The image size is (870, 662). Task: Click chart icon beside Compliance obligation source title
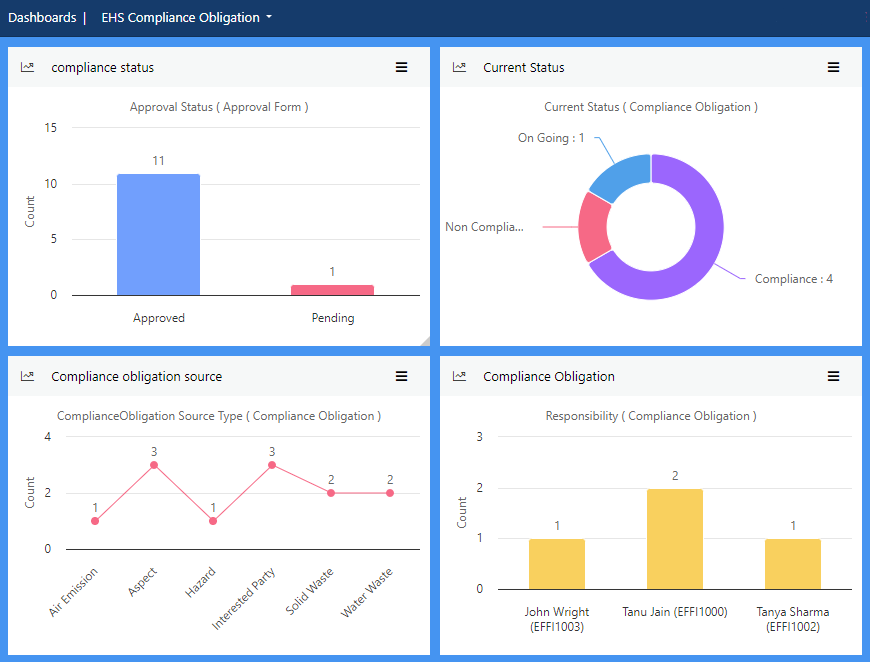27,377
